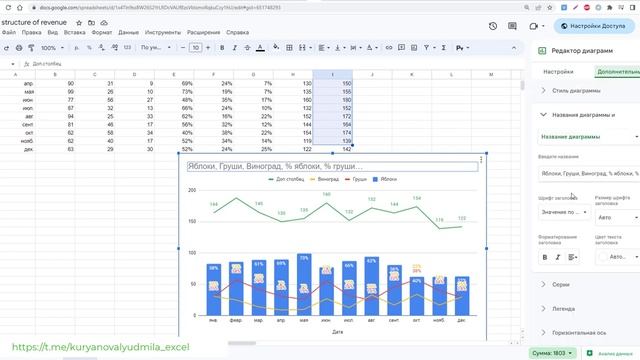Switch to the Дополнительные tab in chart editor
This screenshot has height=360, width=640.
click(x=618, y=71)
